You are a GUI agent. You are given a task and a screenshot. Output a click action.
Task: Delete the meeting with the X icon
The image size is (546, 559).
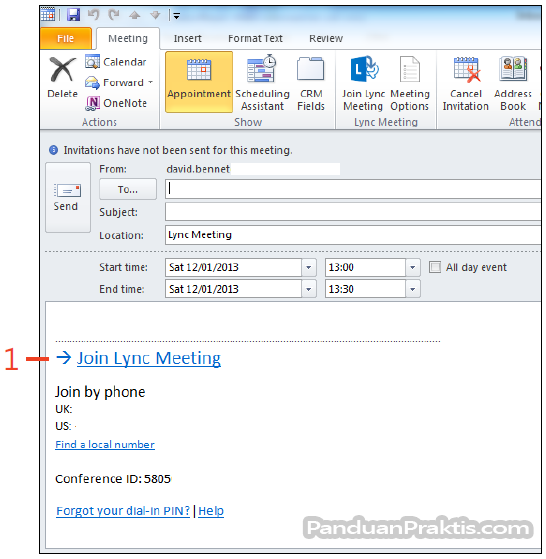pos(62,77)
